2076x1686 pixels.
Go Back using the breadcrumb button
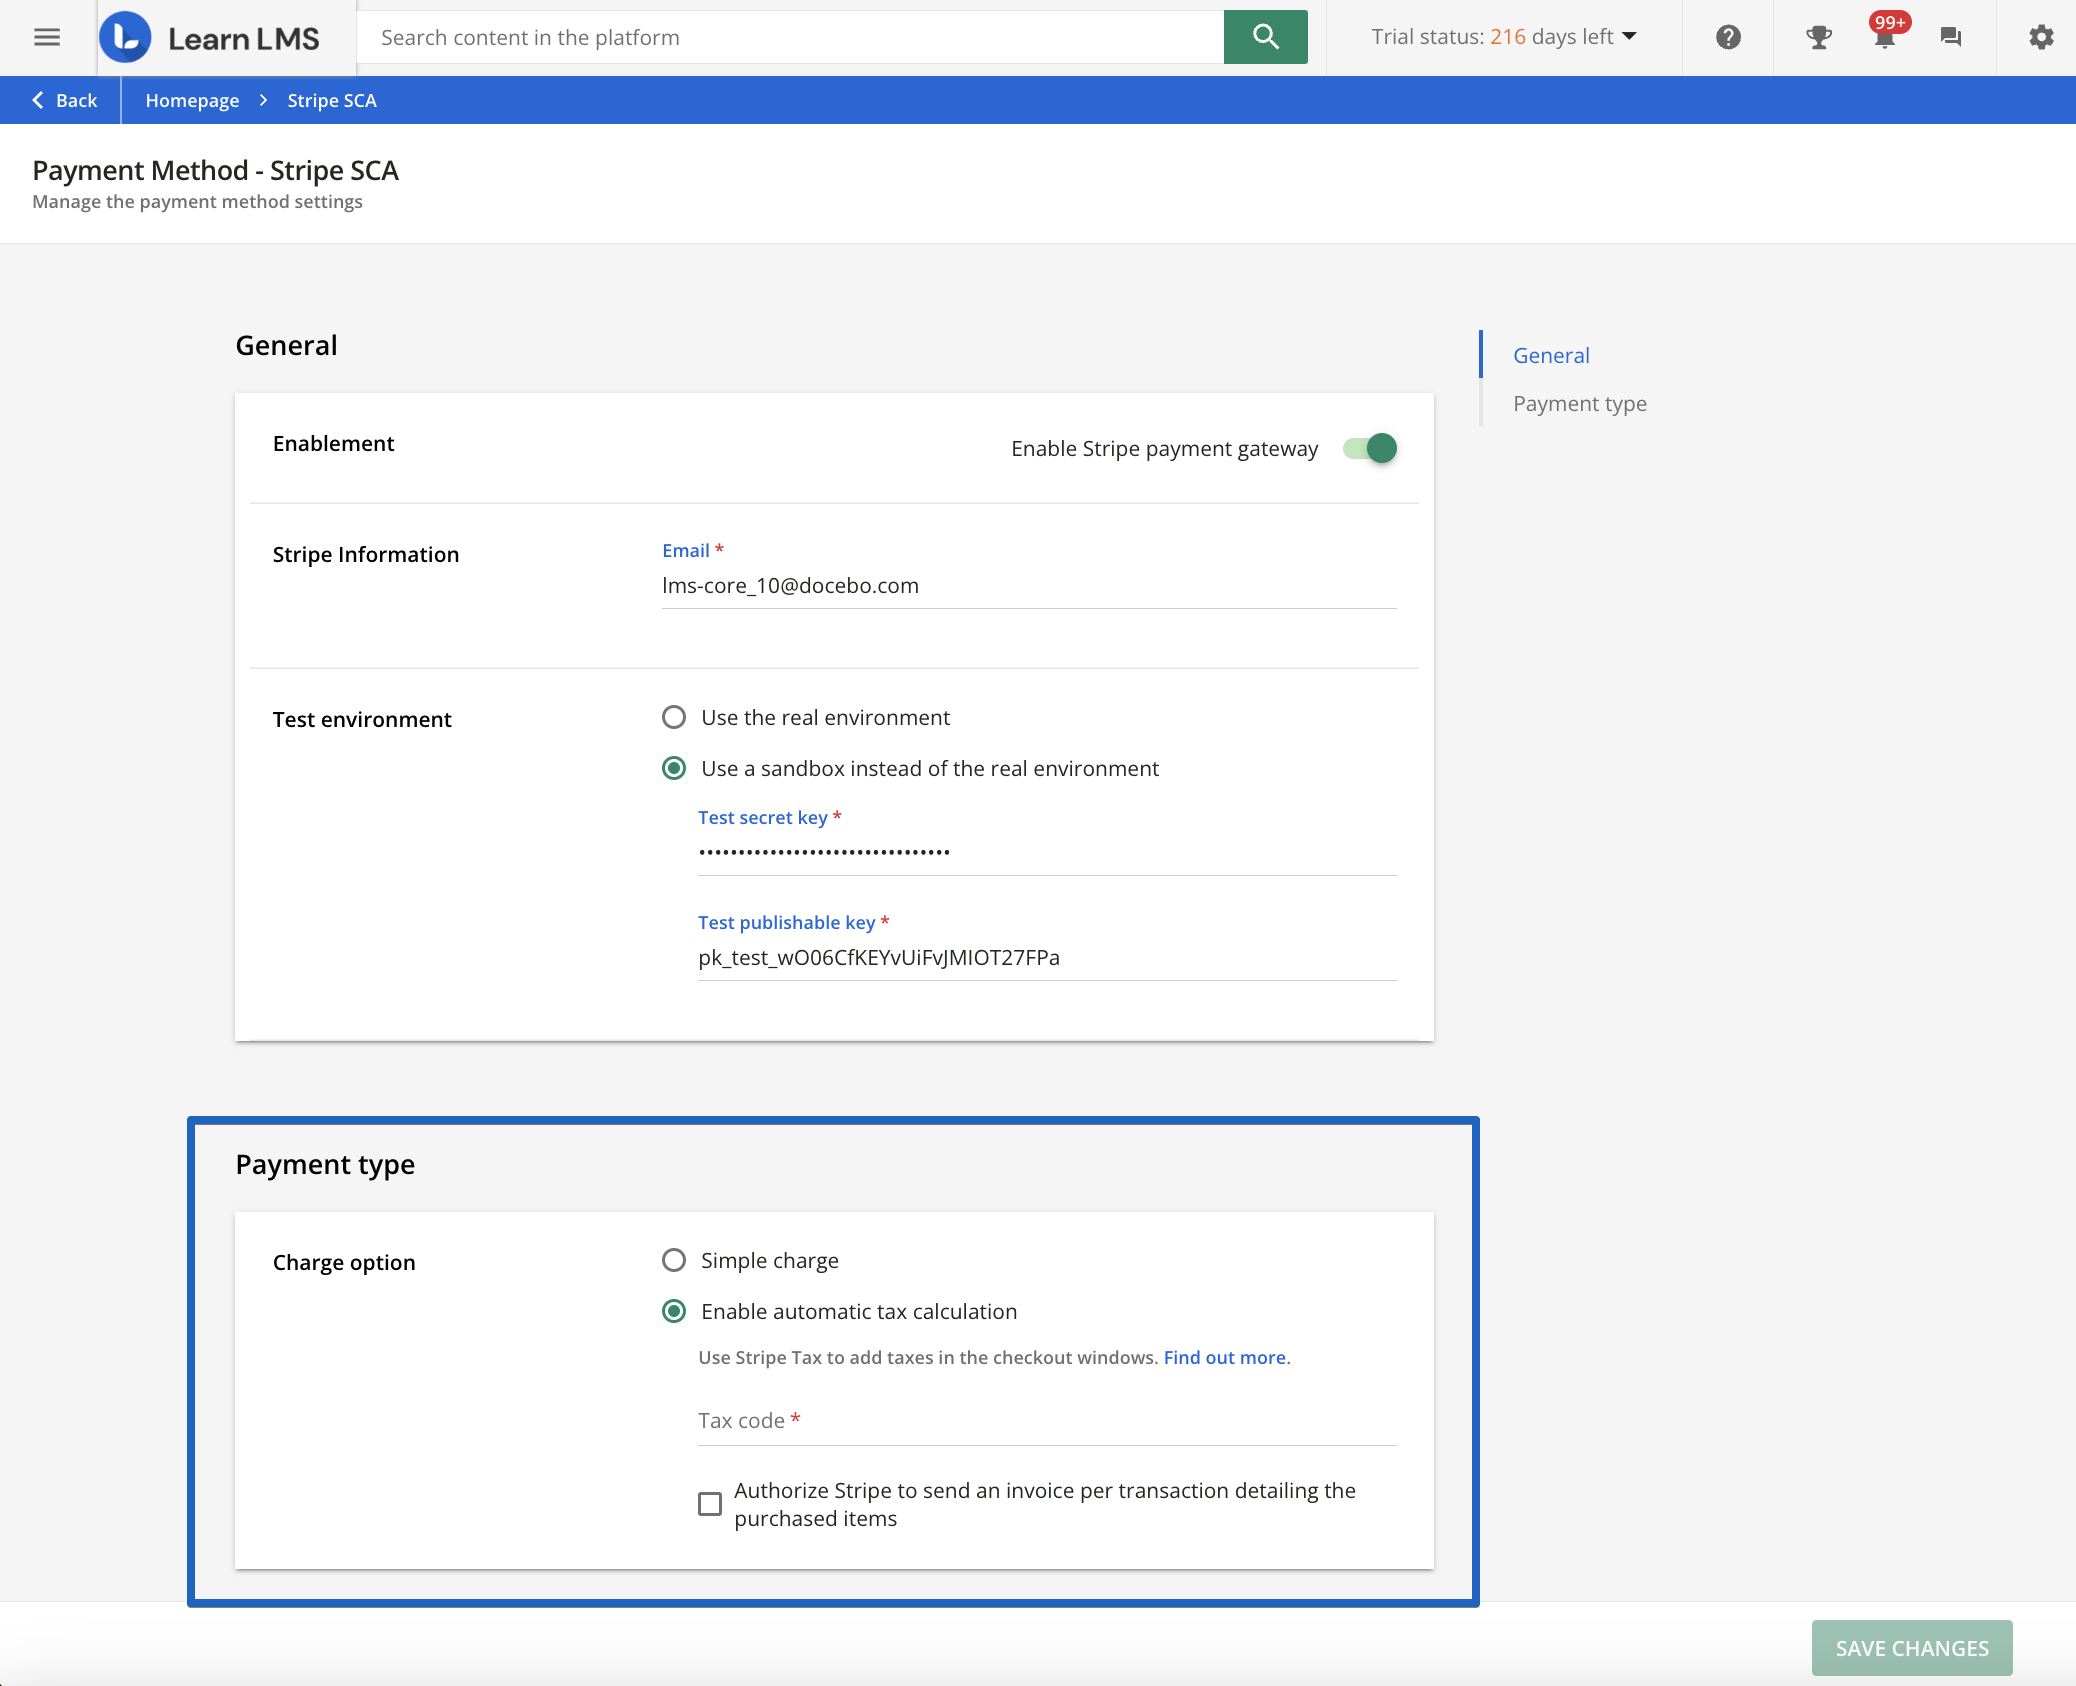[64, 100]
